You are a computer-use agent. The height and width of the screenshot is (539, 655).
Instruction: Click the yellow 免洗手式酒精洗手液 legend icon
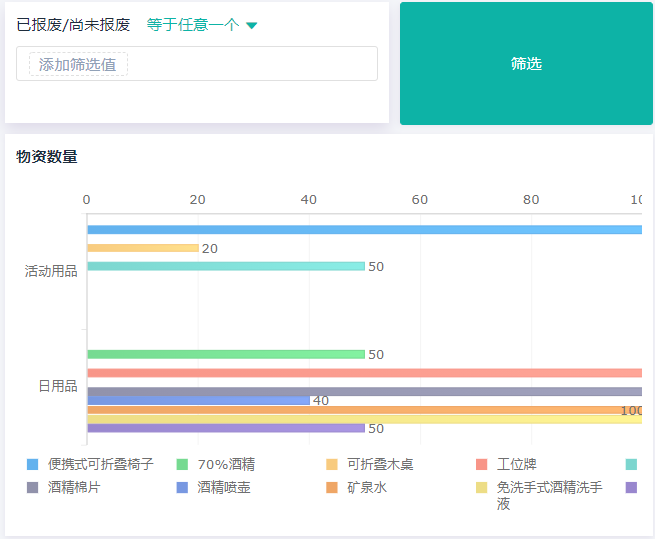482,488
